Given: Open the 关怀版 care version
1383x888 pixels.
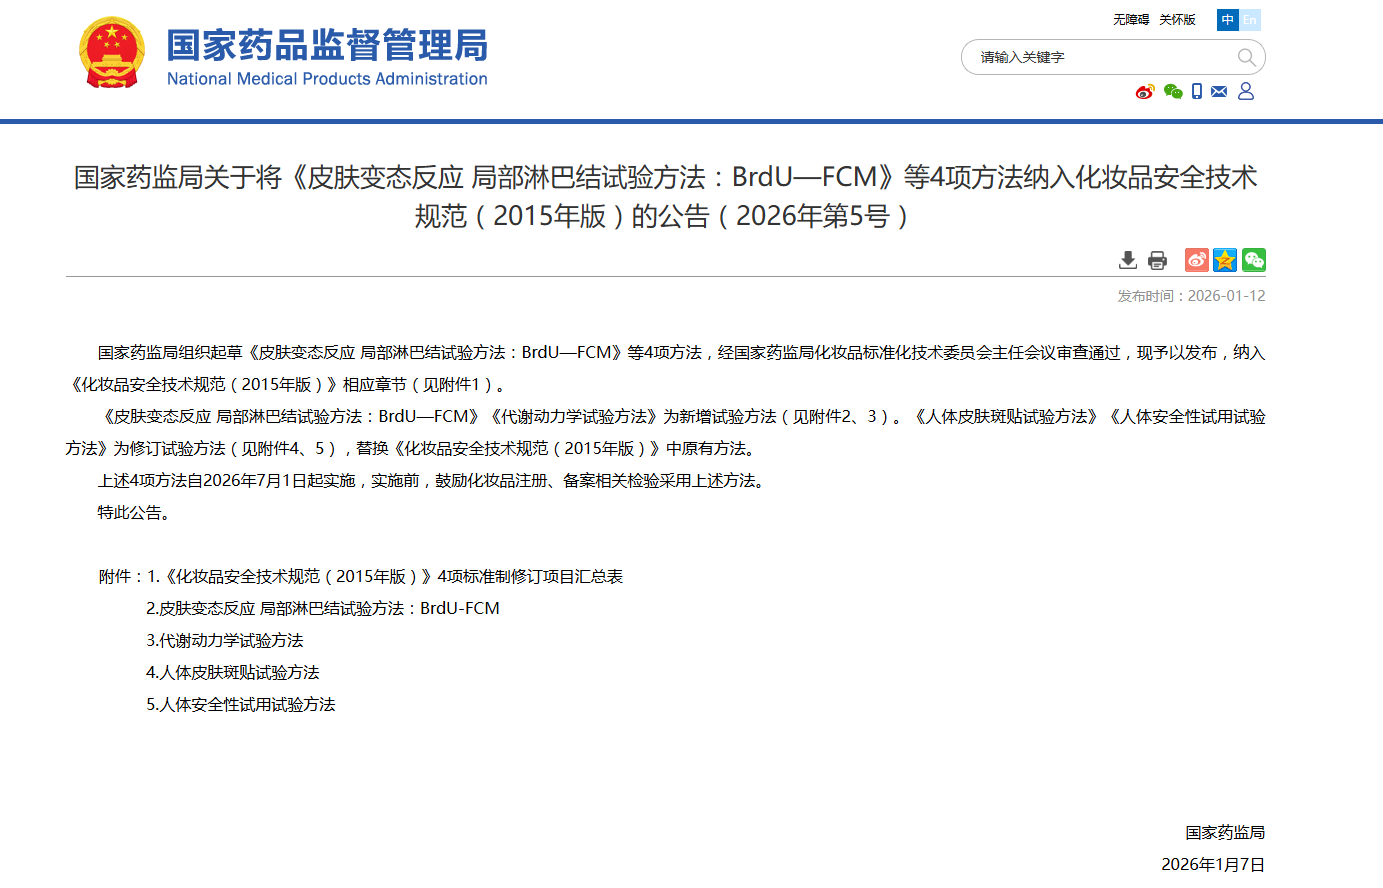Looking at the screenshot, I should 1177,20.
